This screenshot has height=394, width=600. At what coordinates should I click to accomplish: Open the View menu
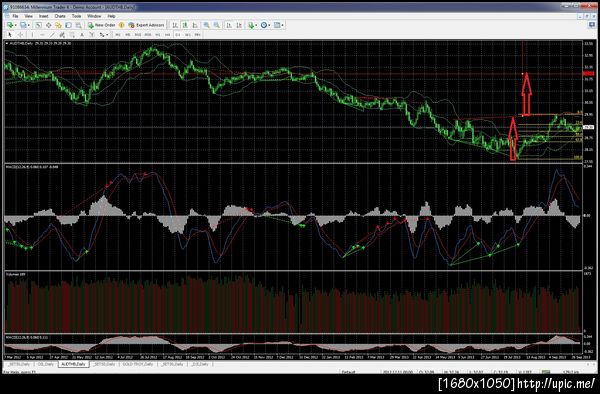point(29,16)
